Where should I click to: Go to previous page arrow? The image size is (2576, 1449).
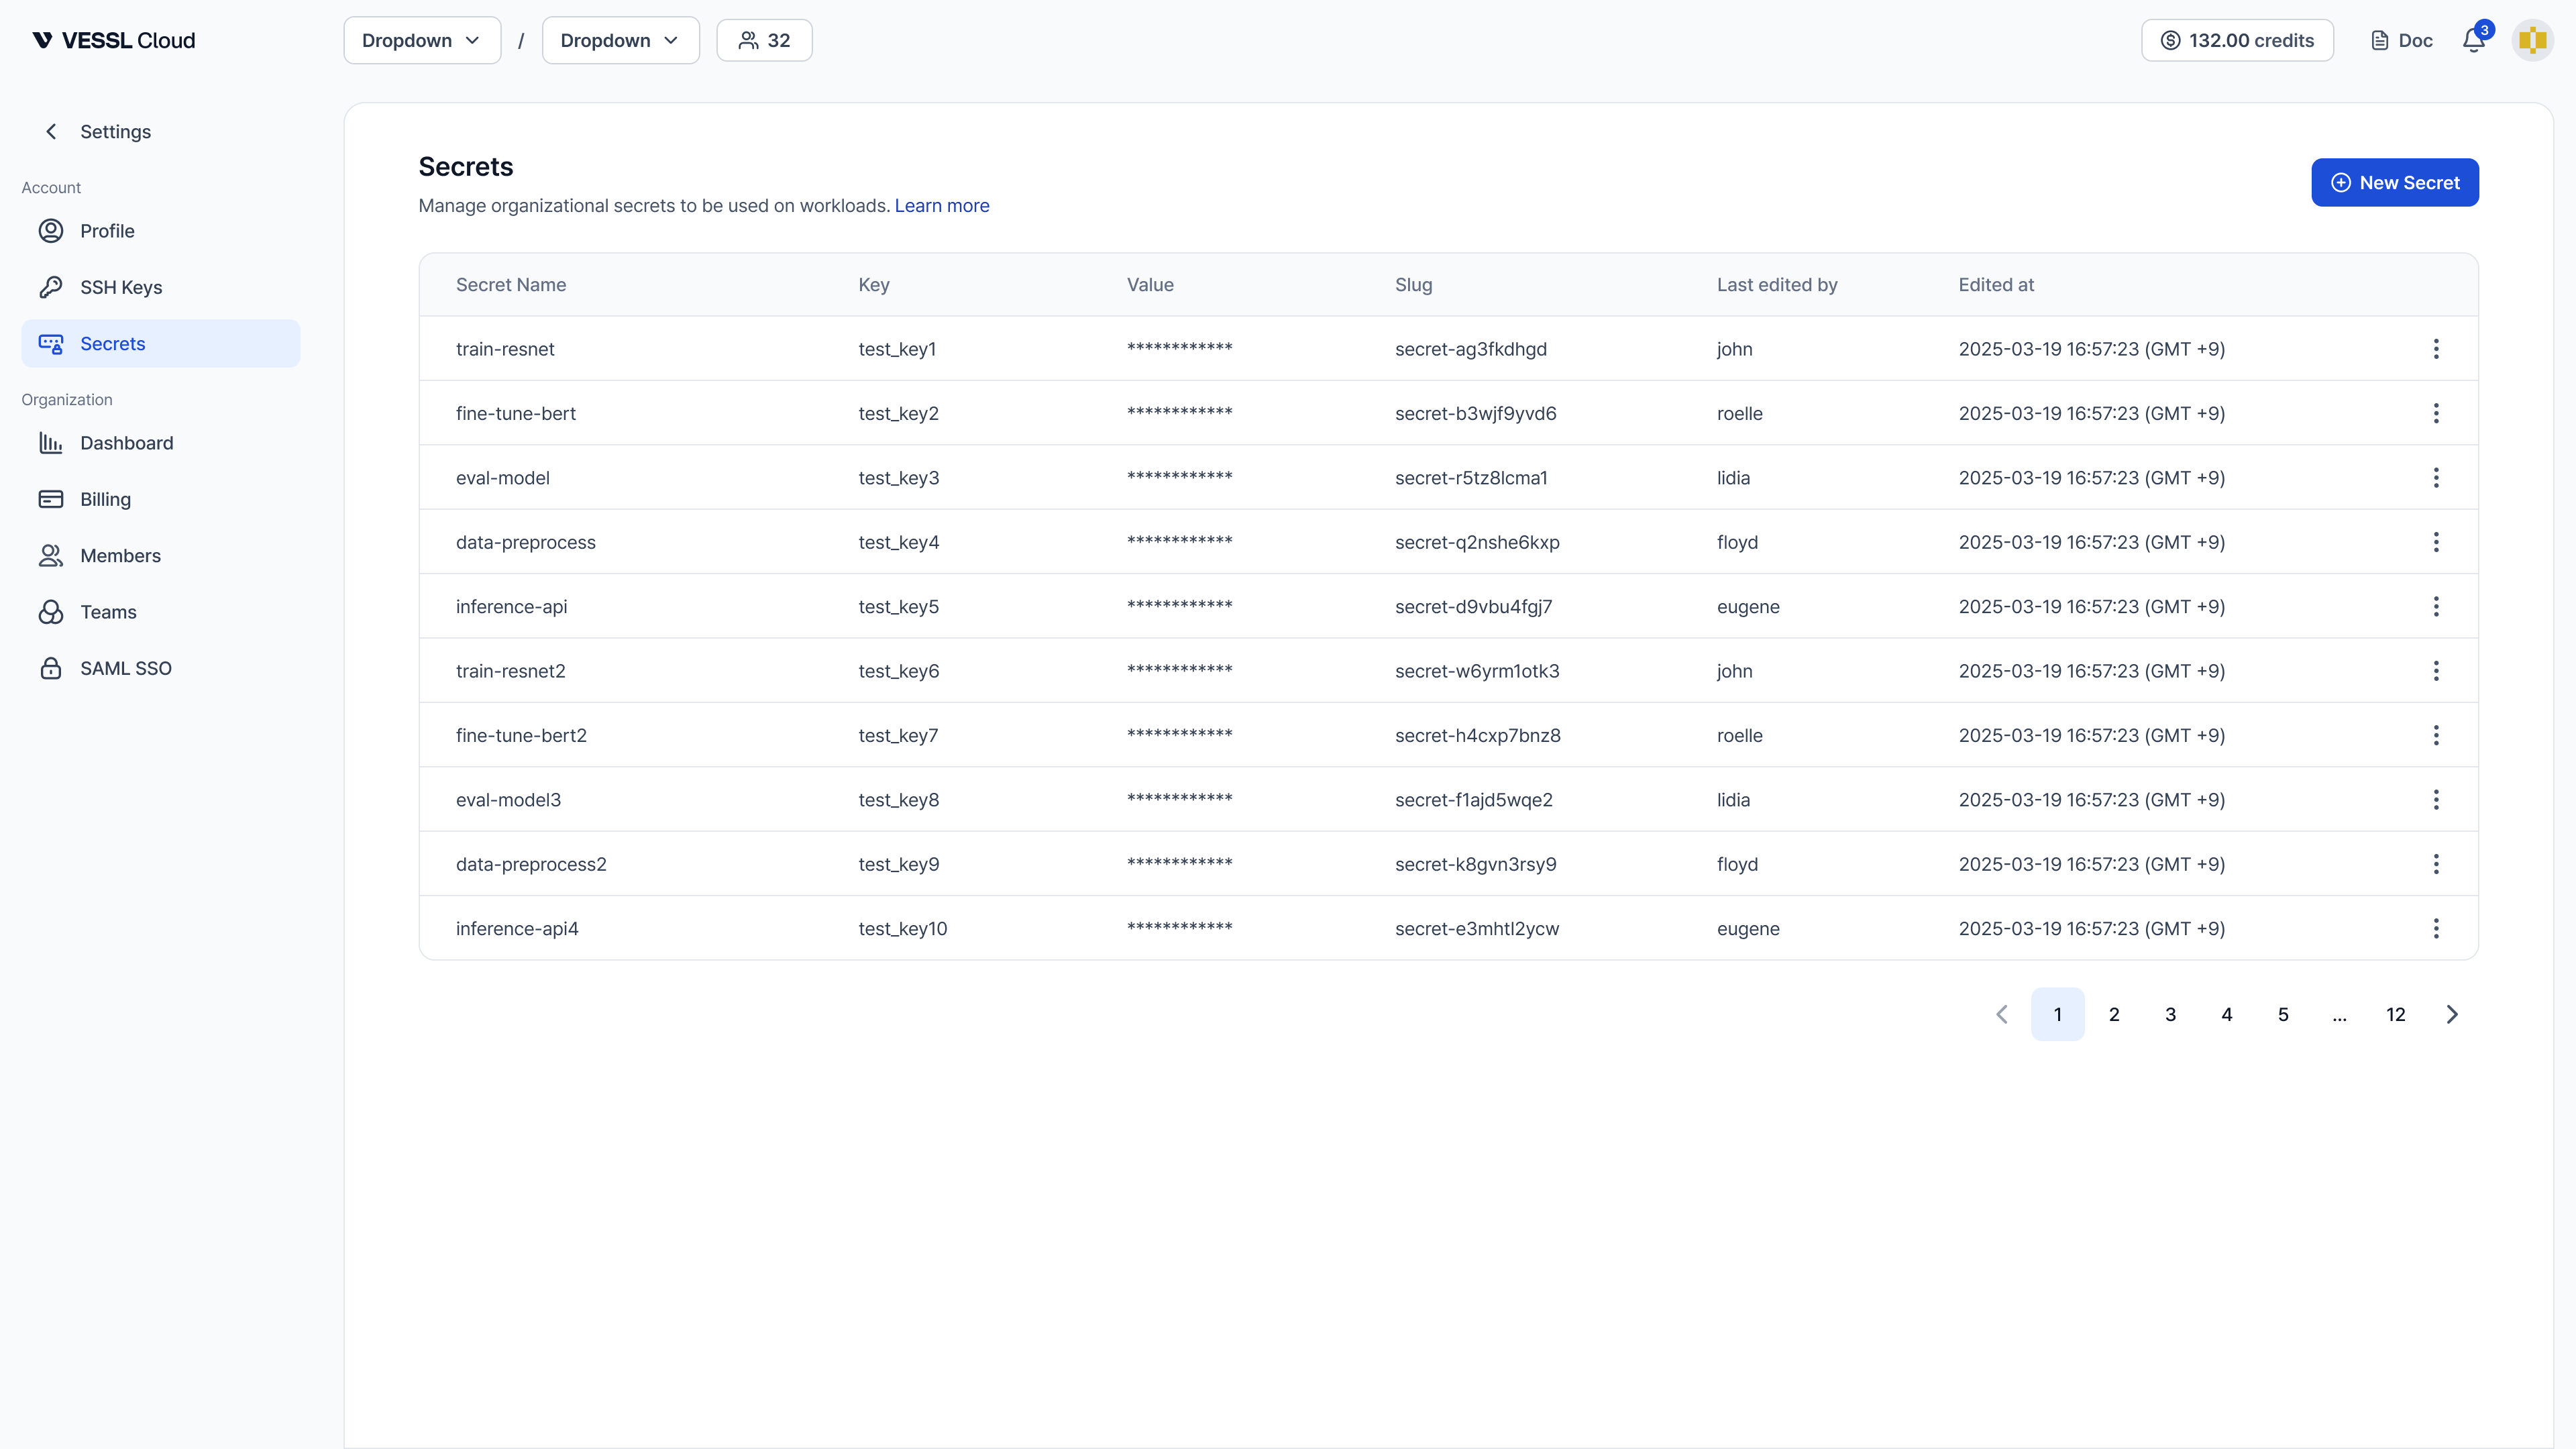[2001, 1014]
